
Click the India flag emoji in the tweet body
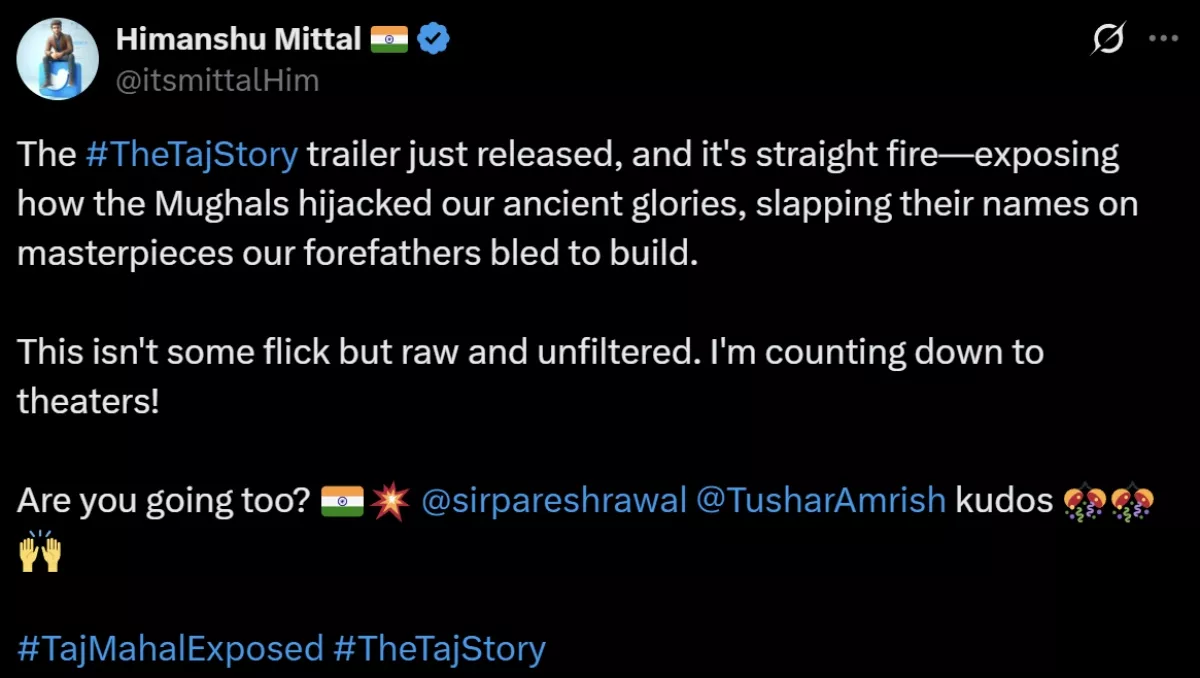(342, 500)
